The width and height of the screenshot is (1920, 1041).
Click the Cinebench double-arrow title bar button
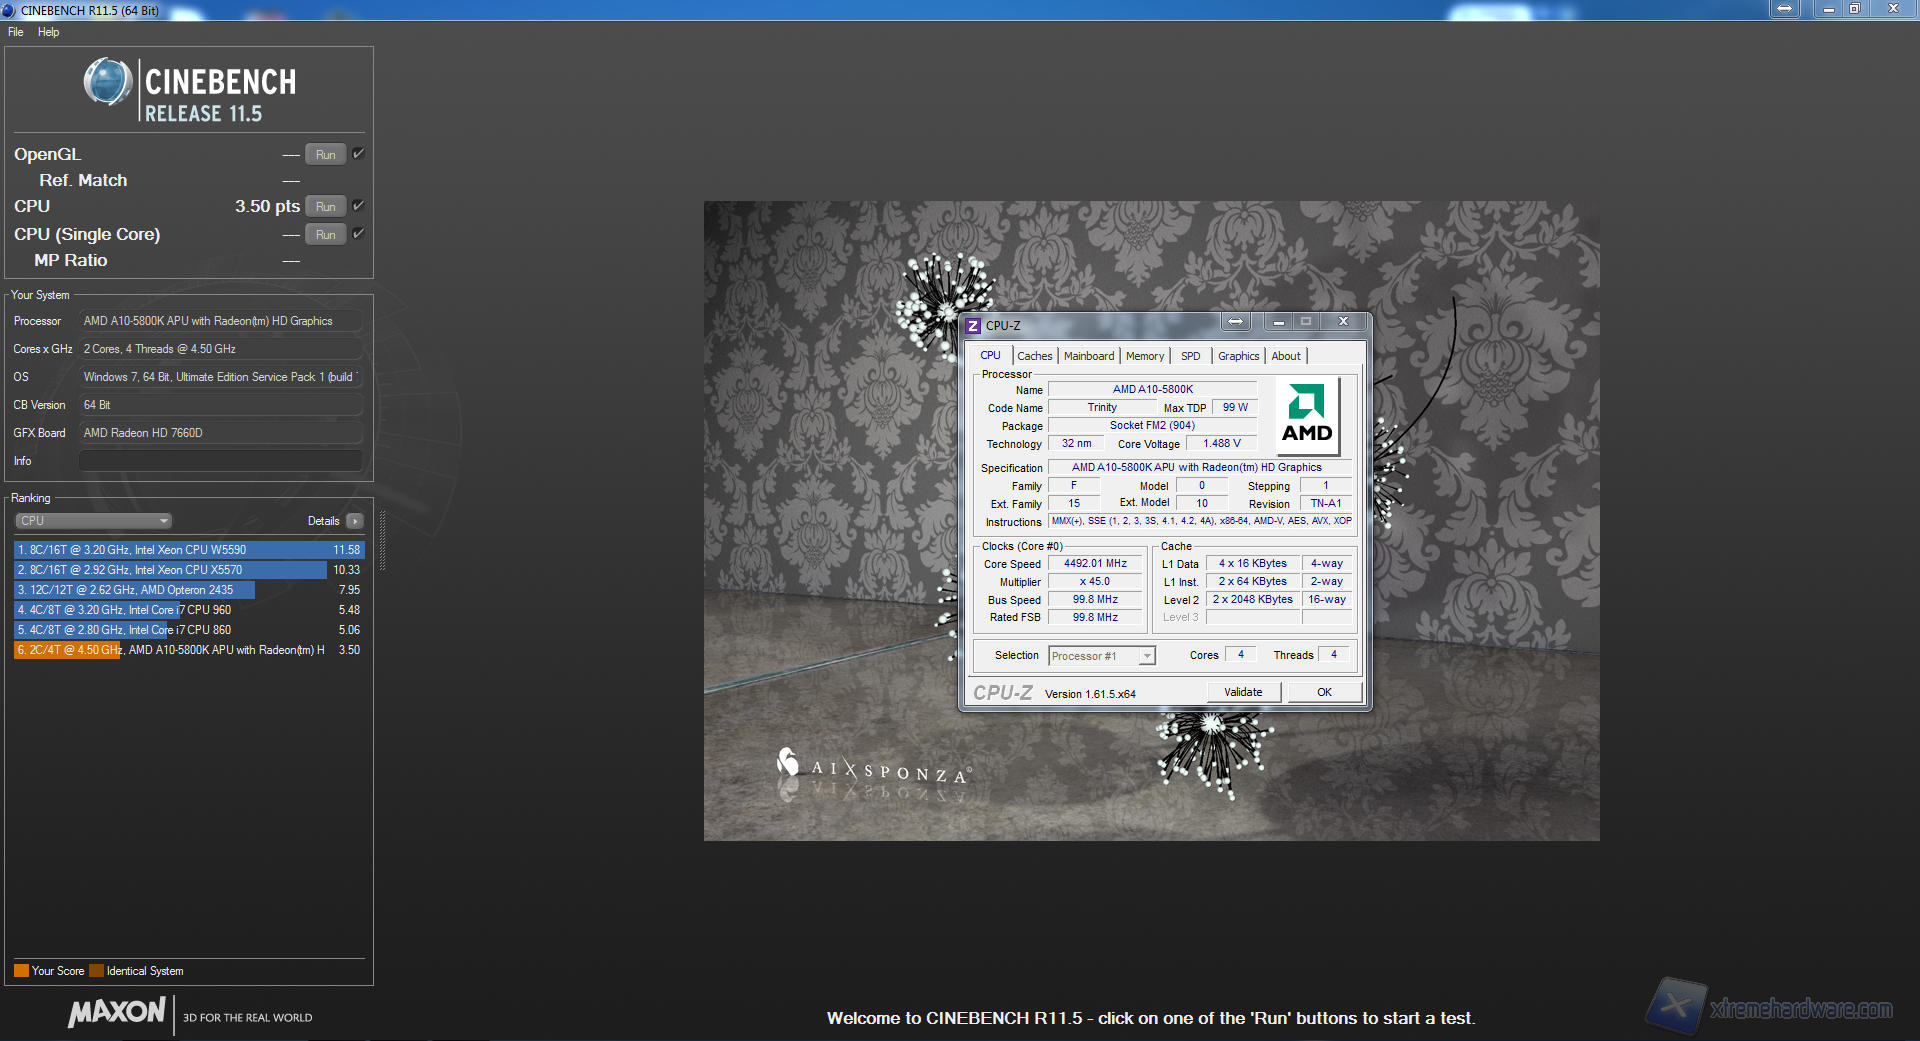click(x=1784, y=9)
